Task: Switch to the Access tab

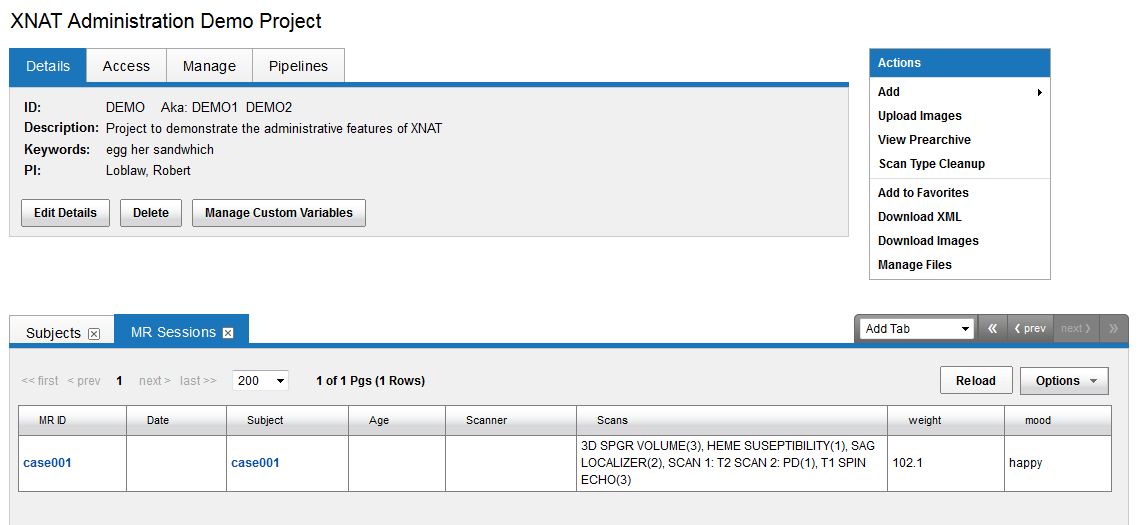Action: [126, 66]
